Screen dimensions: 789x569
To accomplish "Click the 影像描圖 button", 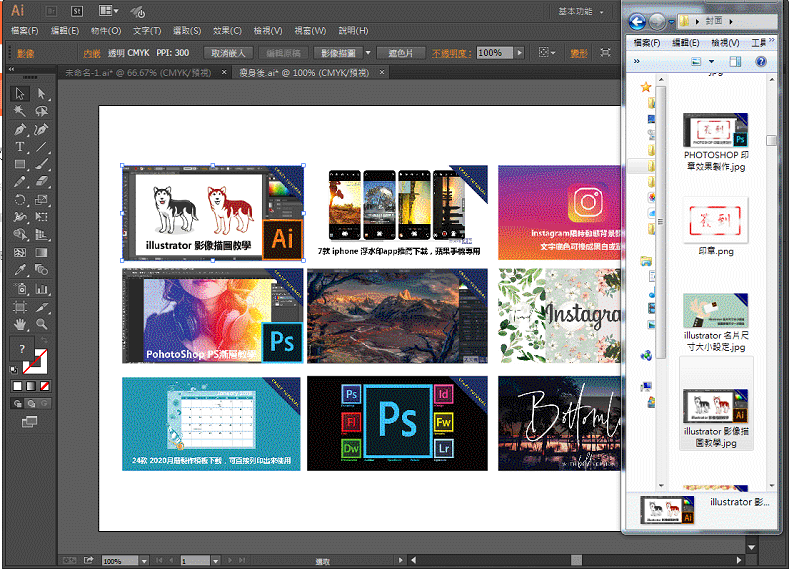I will [338, 53].
